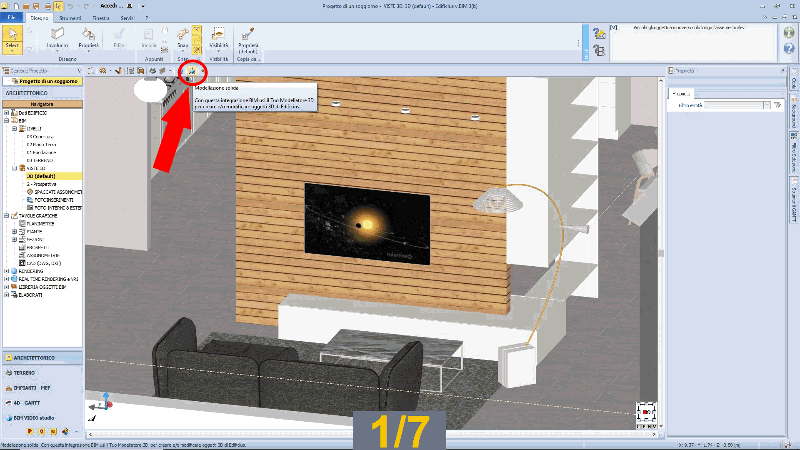
Task: Click the second yellow icon under BIM VIDEO studio
Action: coord(41,431)
